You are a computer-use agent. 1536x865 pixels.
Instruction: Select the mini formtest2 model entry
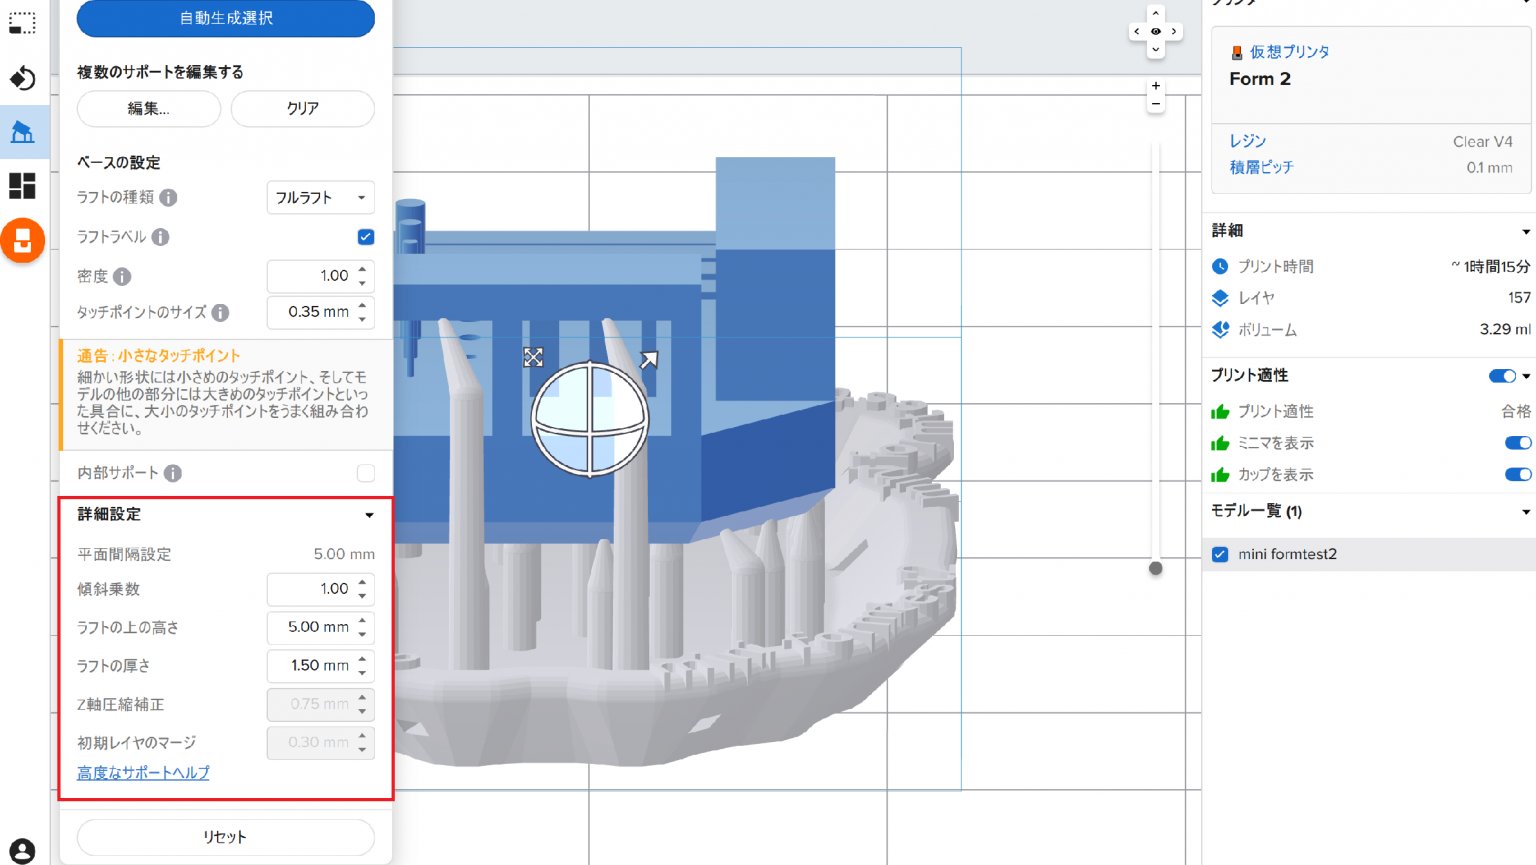(x=1290, y=554)
